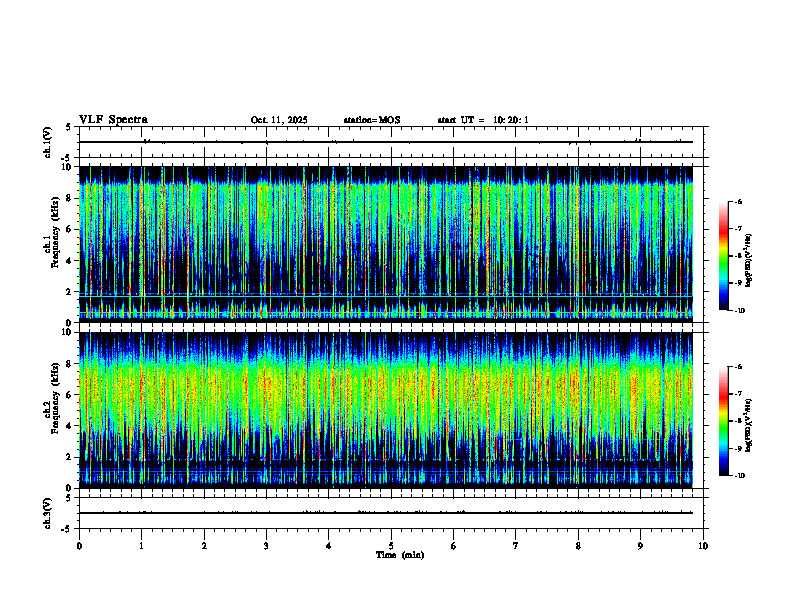The image size is (792, 612).
Task: Click the time axis tick label "1"
Action: [141, 546]
